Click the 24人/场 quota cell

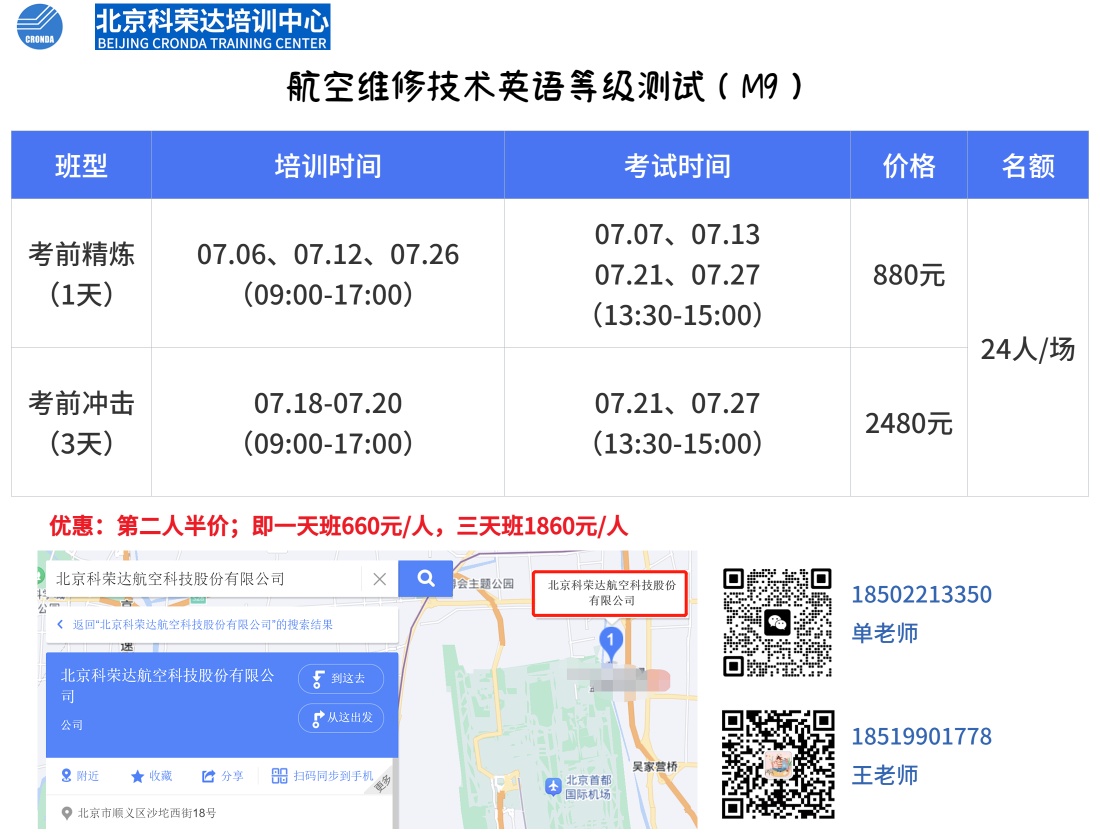pos(1028,349)
